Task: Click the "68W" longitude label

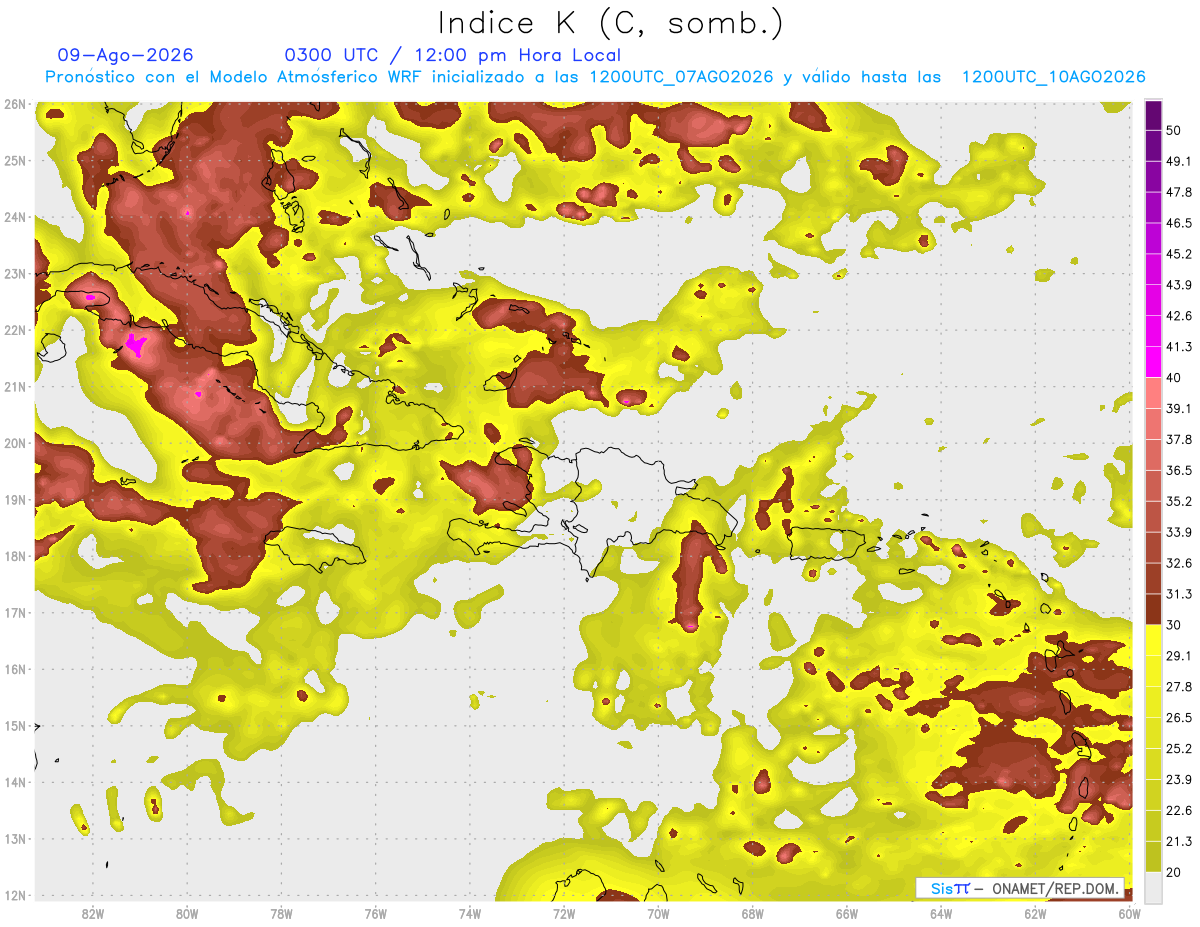Action: [x=753, y=913]
